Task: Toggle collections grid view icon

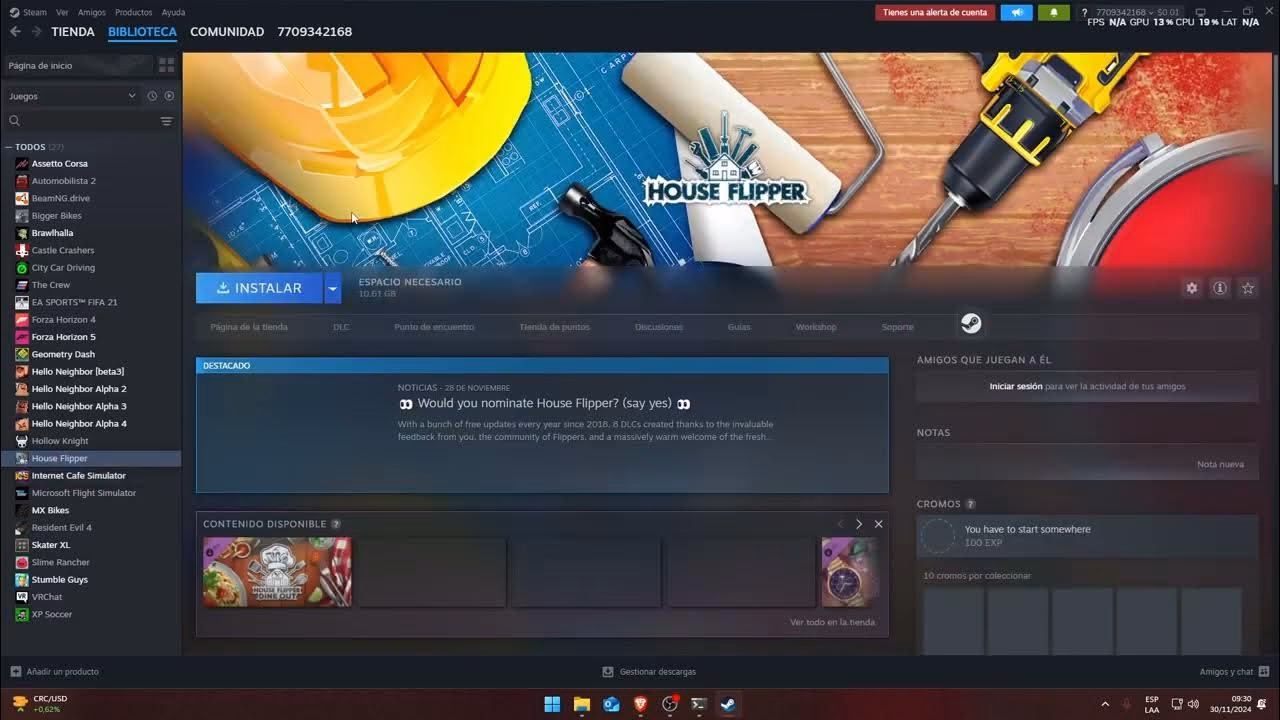Action: tap(166, 65)
